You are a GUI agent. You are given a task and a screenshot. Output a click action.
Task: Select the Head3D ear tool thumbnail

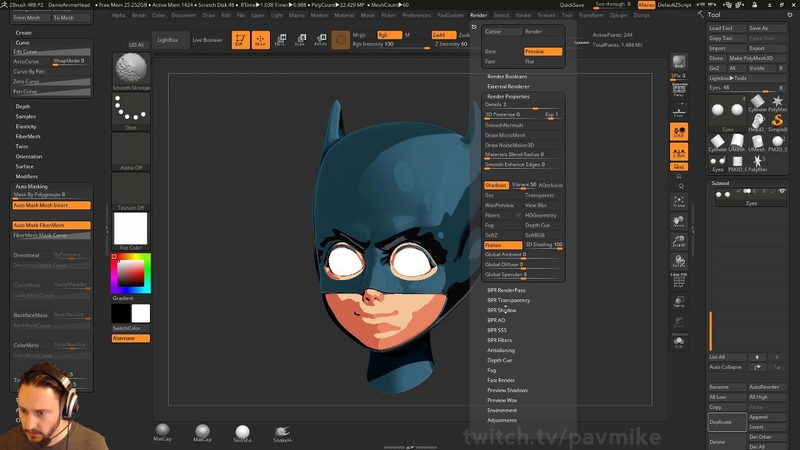[x=757, y=122]
